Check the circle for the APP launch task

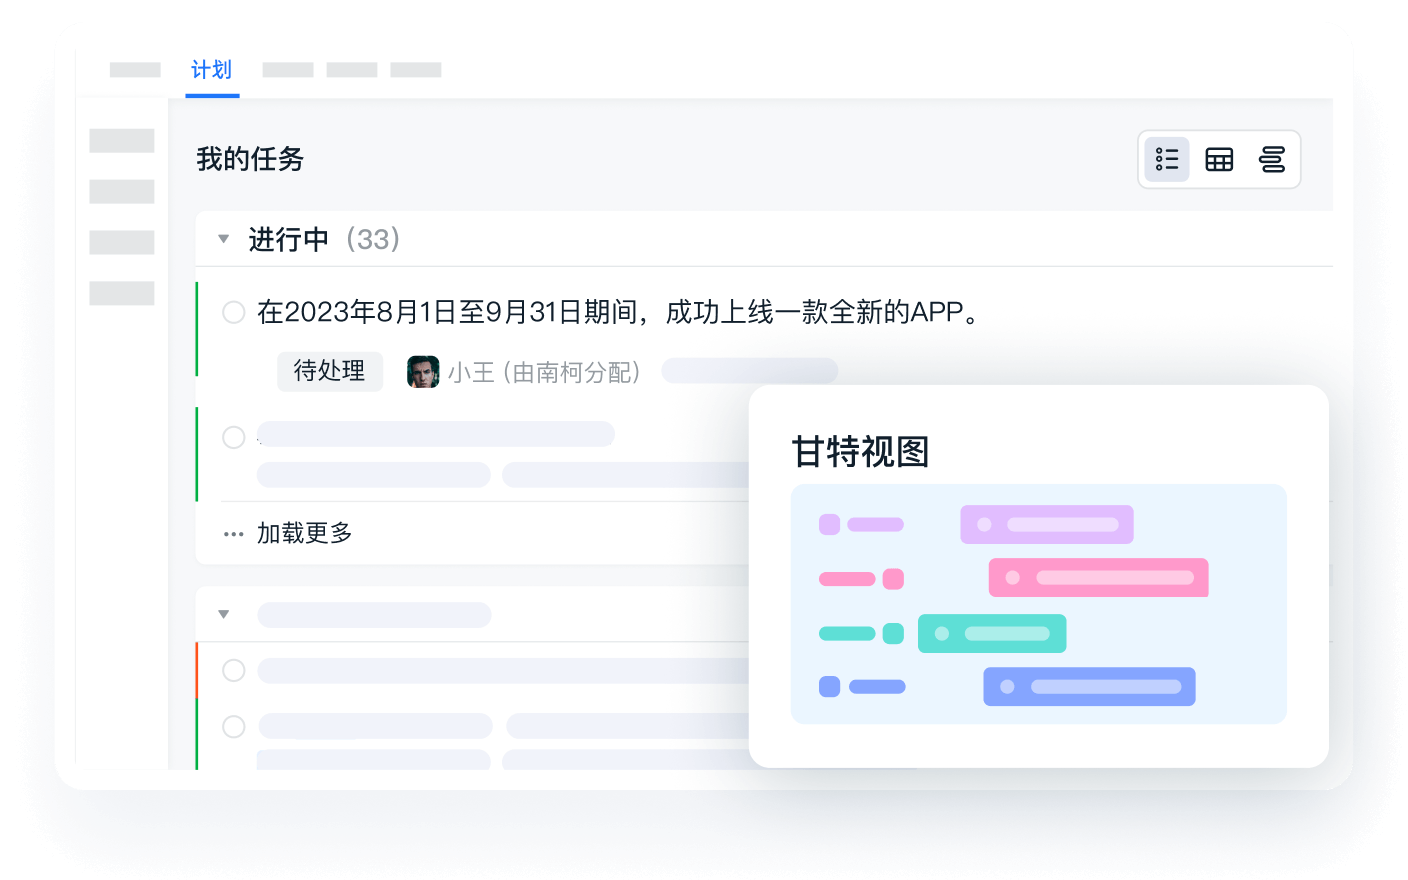coord(233,312)
